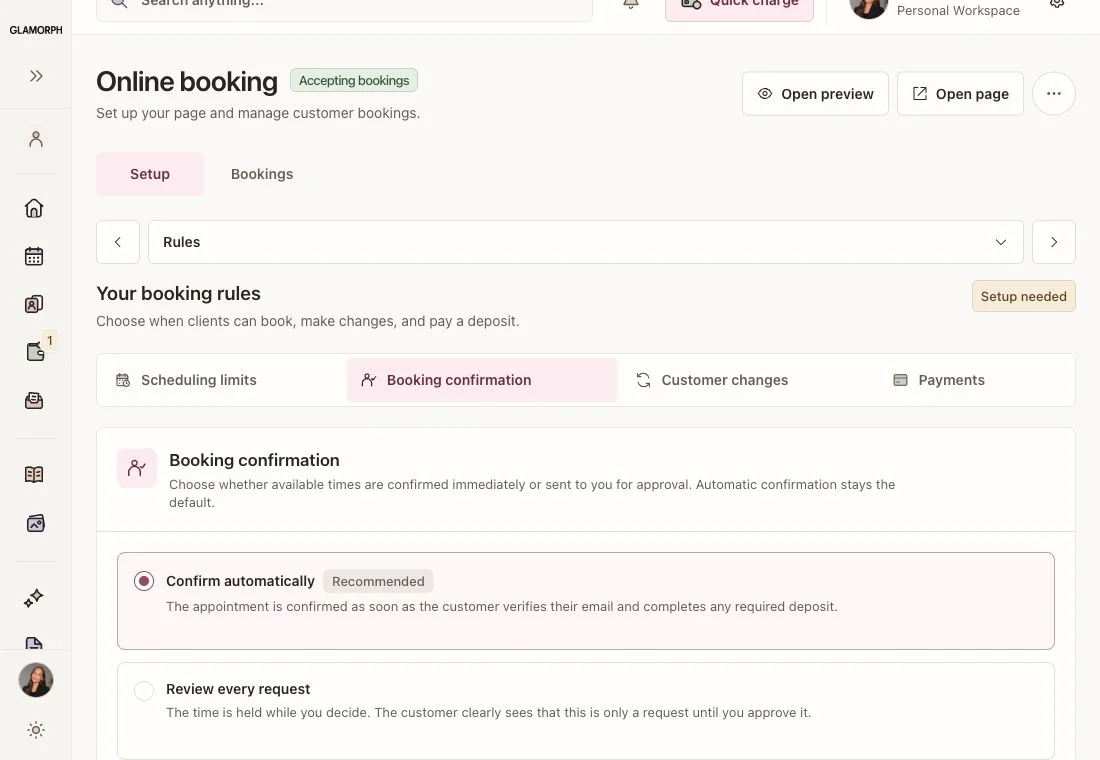The image size is (1100, 760).
Task: Select the Payments tab
Action: [x=975, y=380]
